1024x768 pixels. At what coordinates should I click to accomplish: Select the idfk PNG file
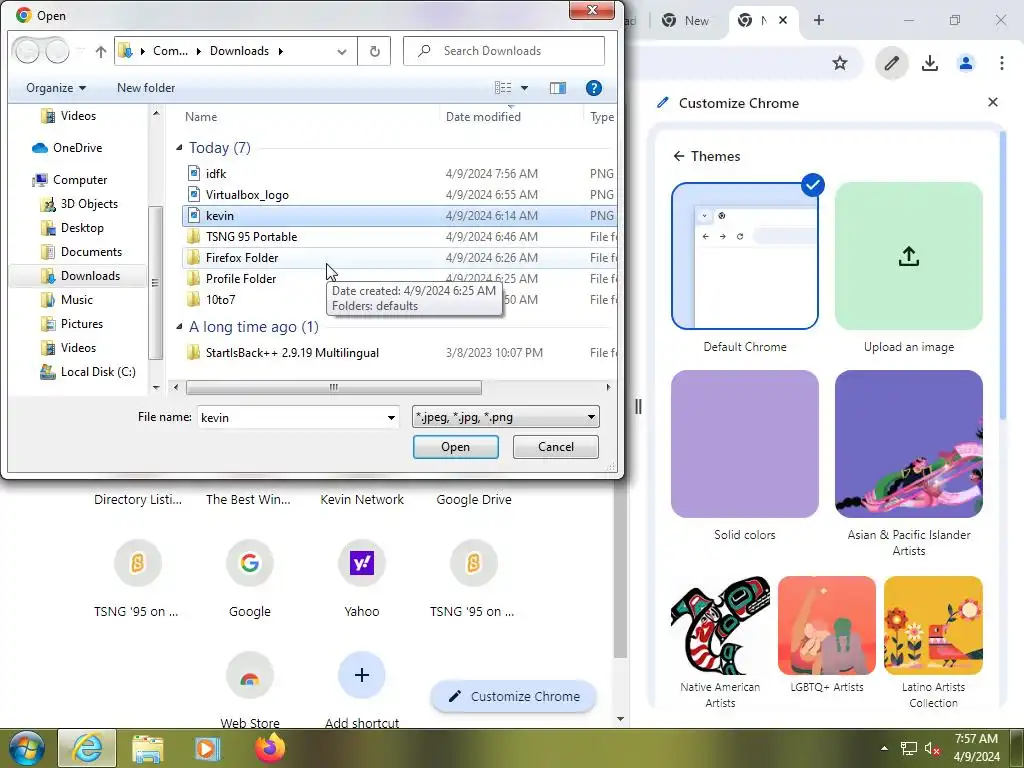tap(399, 174)
